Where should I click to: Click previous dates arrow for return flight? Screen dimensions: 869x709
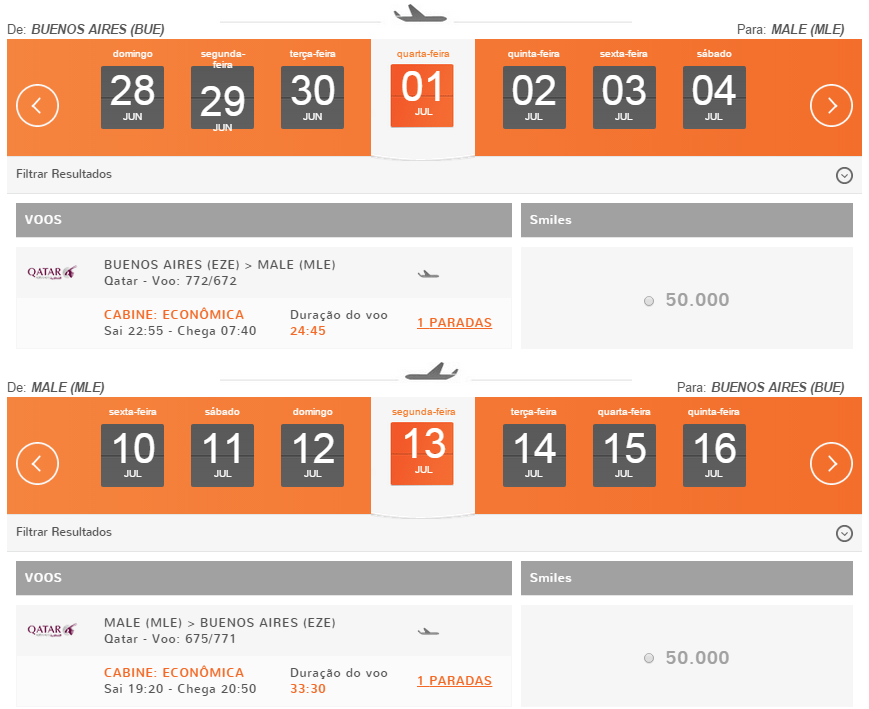37,463
